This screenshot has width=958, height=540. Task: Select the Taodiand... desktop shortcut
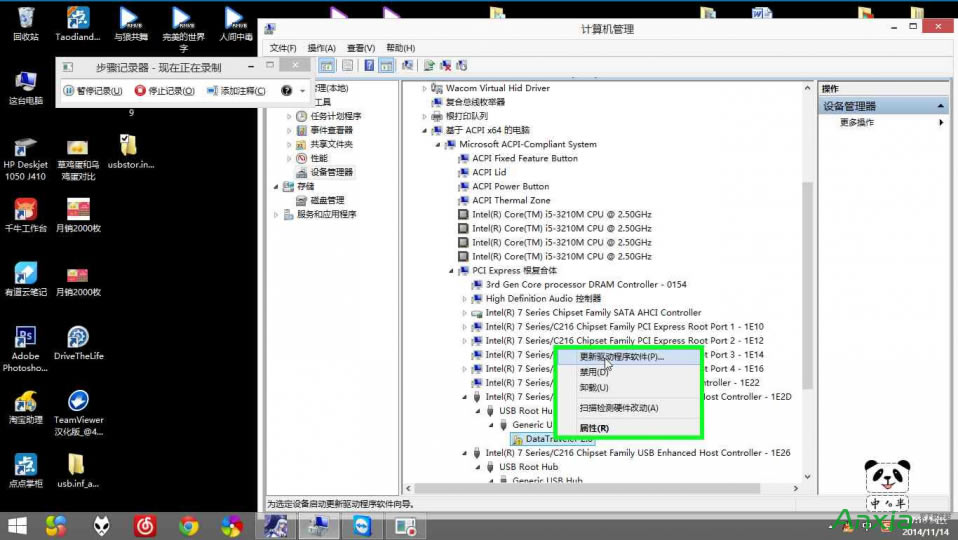coord(78,23)
